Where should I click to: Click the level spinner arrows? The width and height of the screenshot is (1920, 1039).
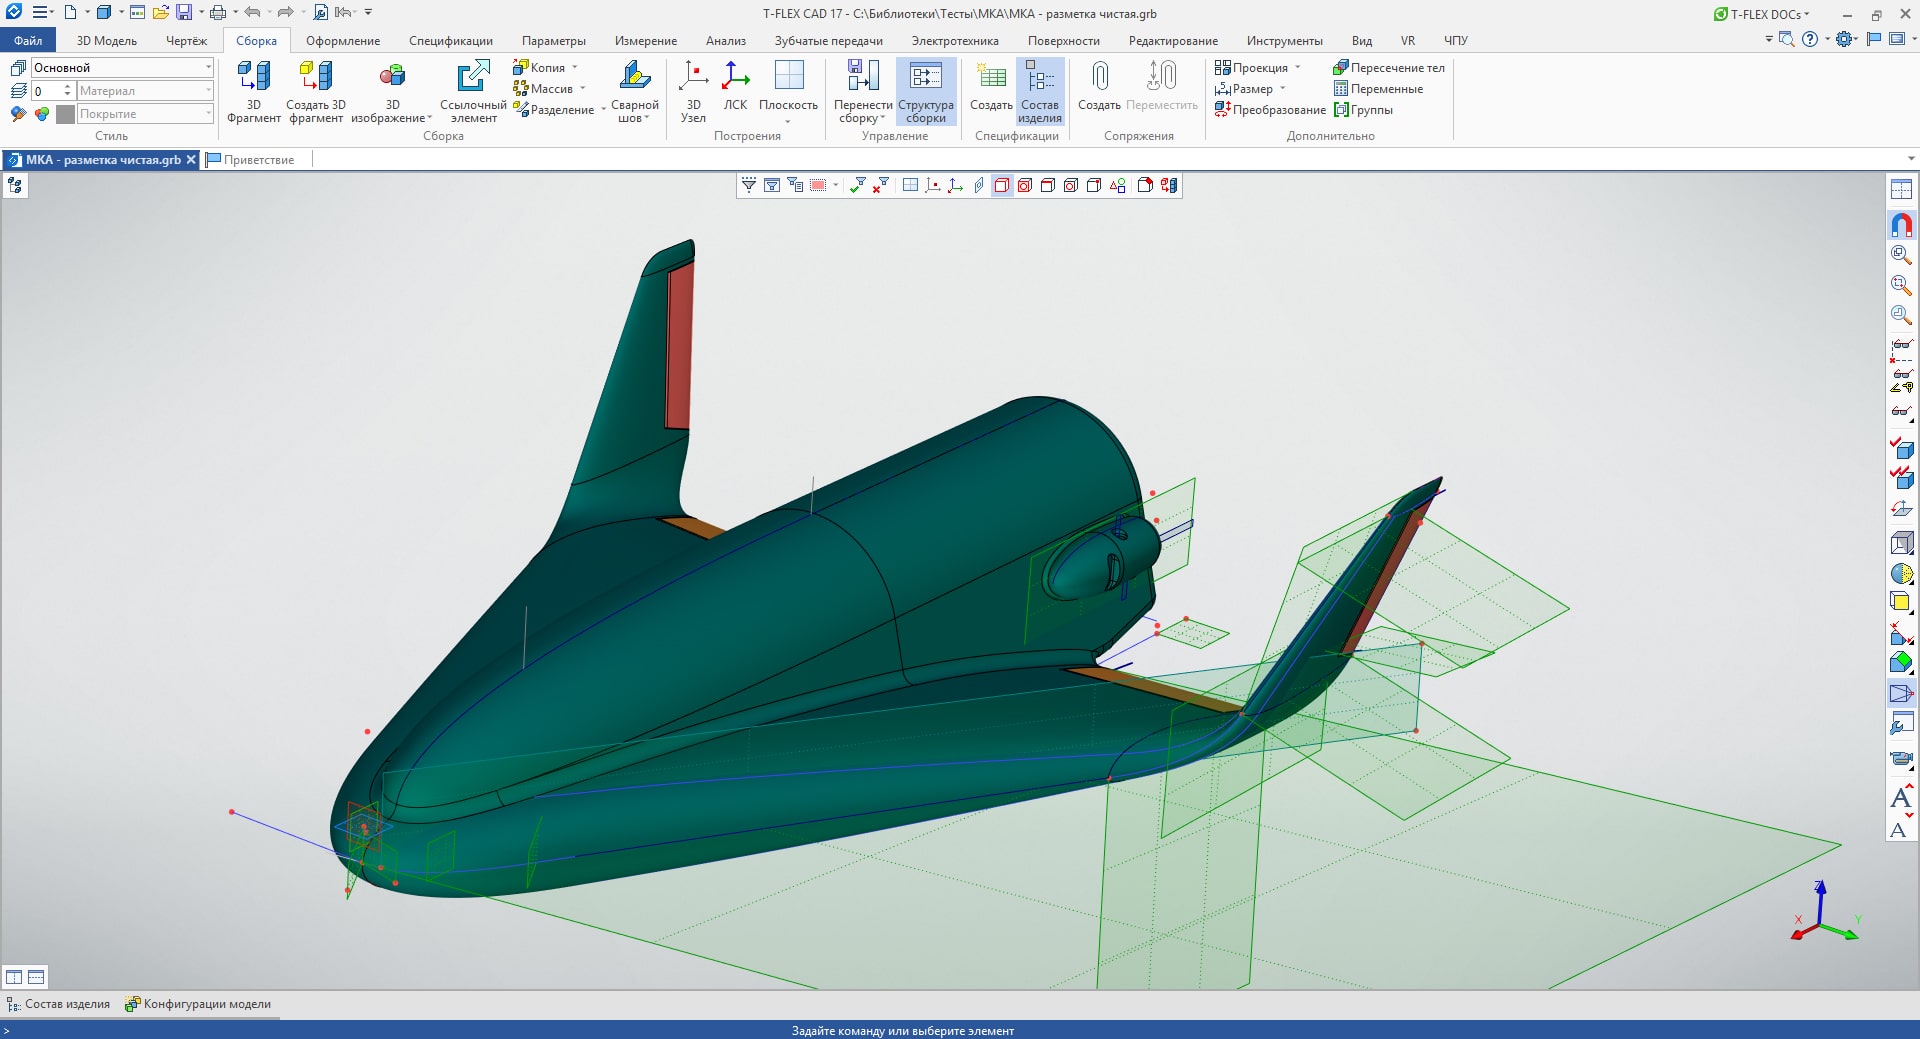68,91
